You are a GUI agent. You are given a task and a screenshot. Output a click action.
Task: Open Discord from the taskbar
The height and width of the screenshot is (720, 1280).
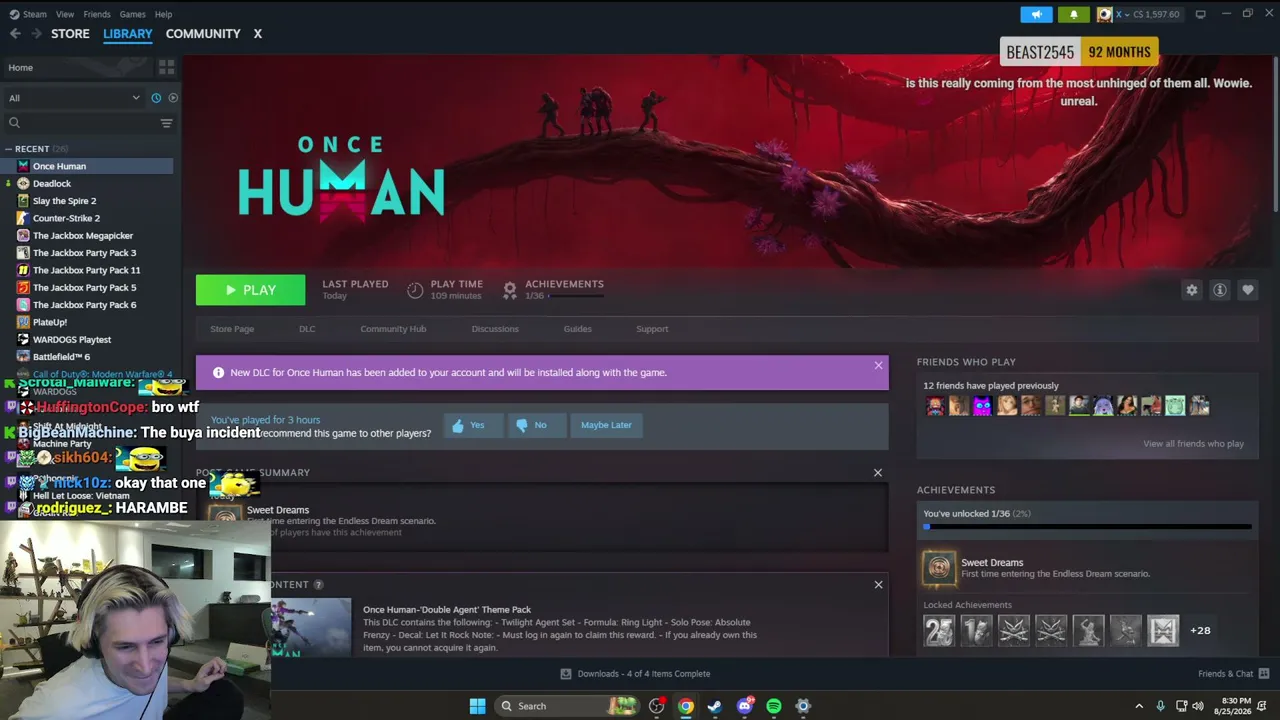tap(744, 706)
